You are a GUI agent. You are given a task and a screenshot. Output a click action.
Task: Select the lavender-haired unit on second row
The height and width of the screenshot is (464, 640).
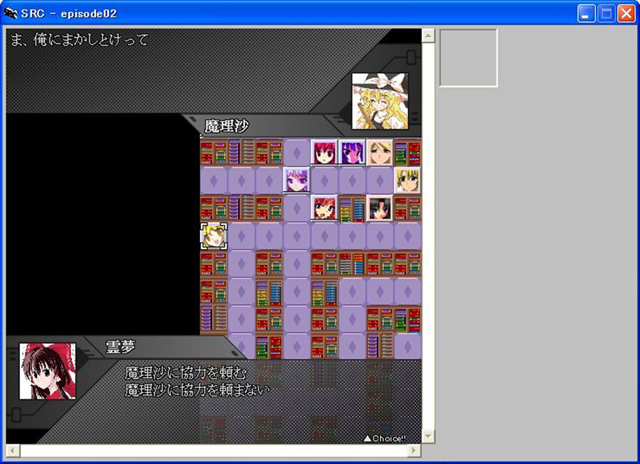pos(296,180)
